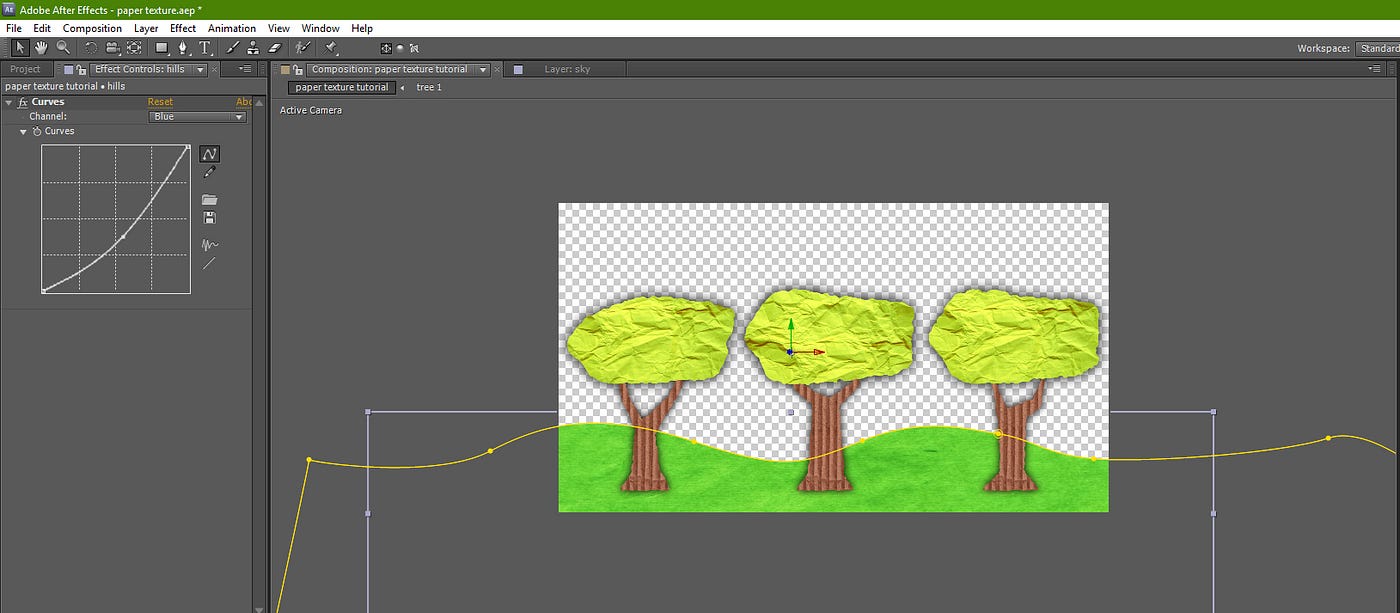Open the Window menu
This screenshot has width=1400, height=613.
(x=320, y=28)
